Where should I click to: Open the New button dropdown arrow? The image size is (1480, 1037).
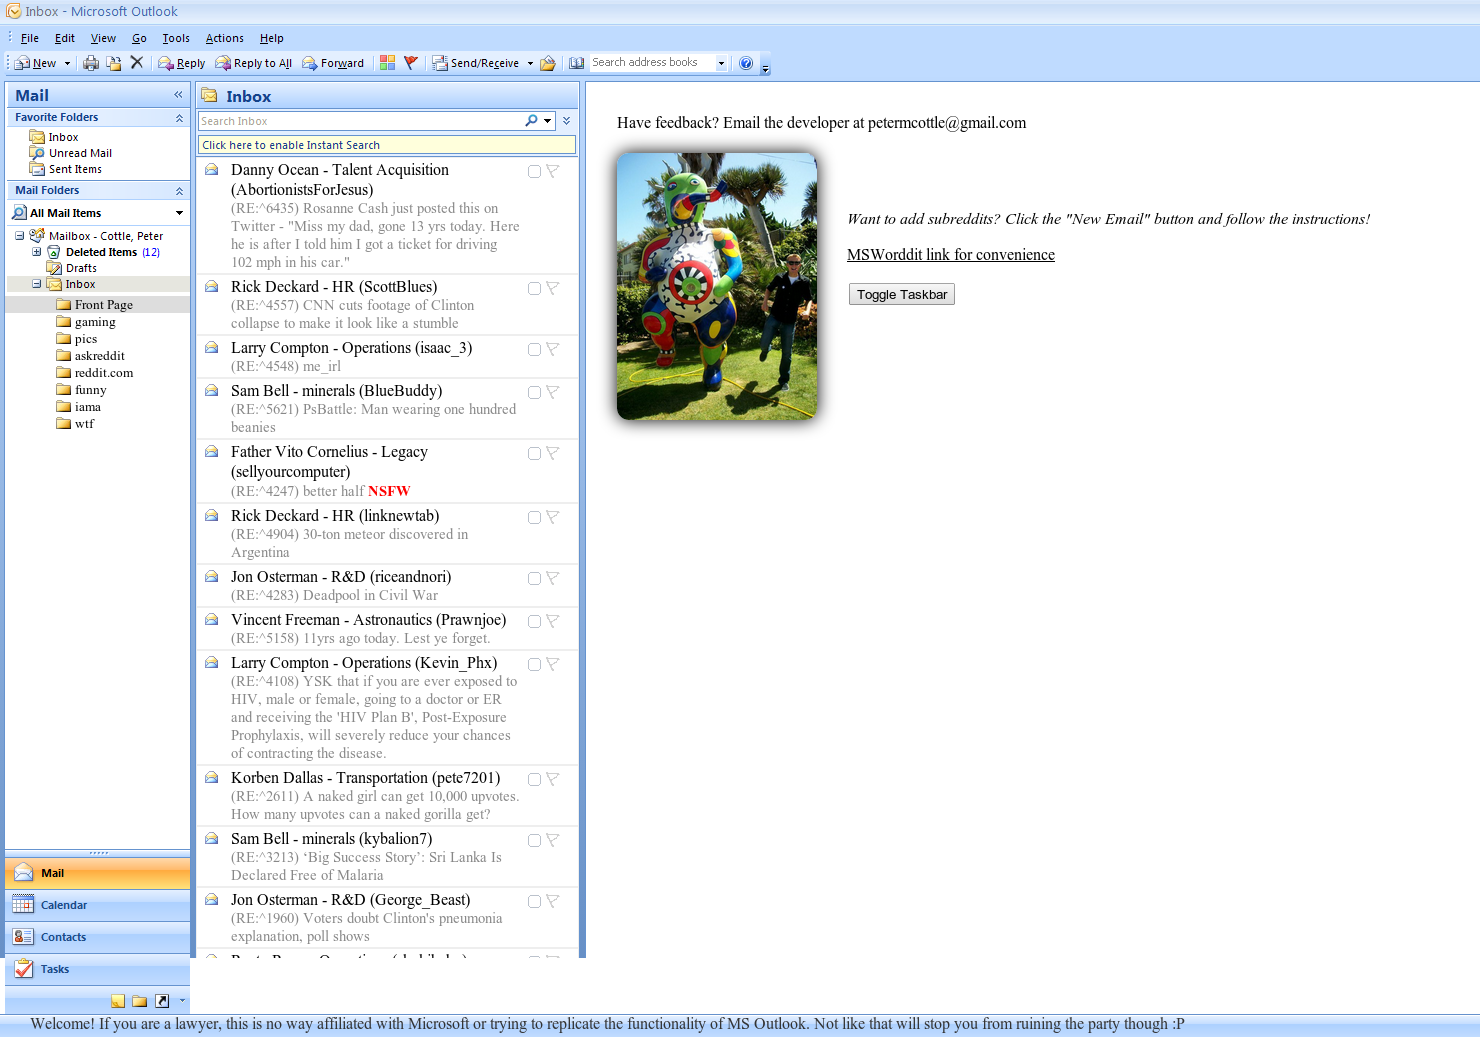tap(67, 63)
